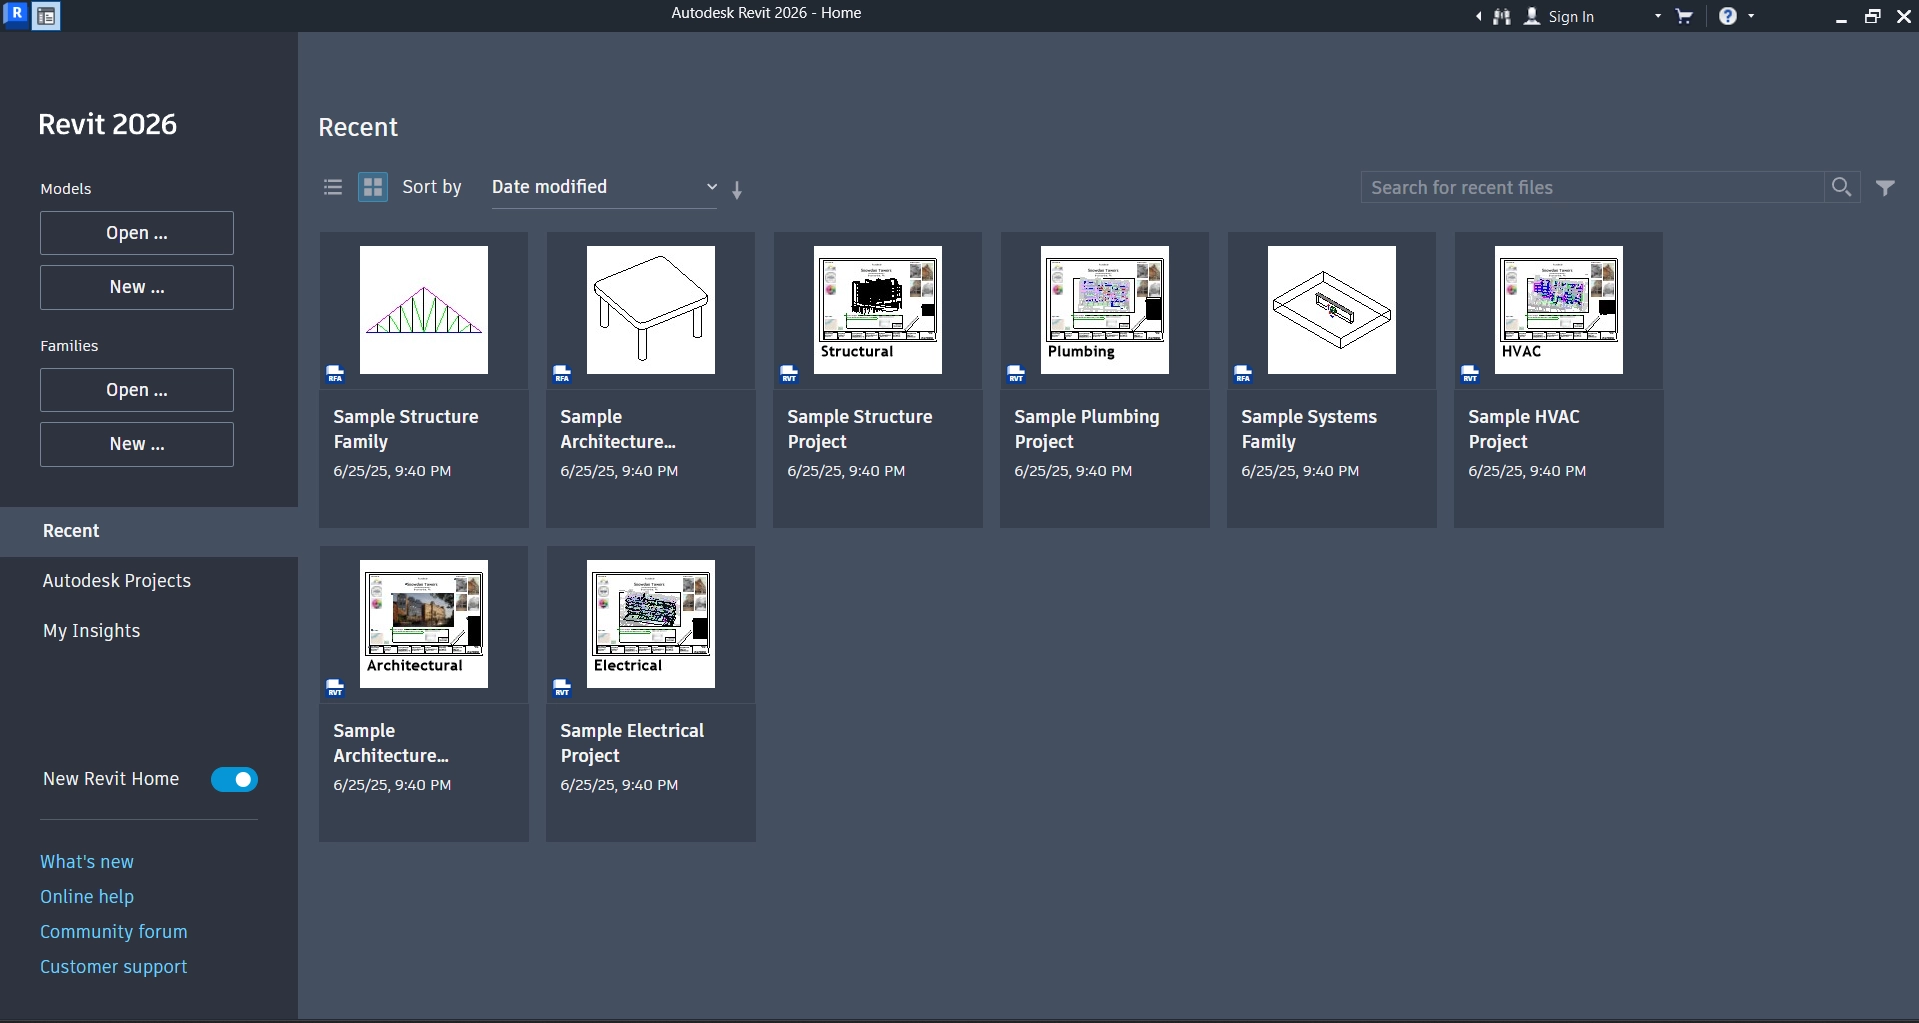Click Open under Models
This screenshot has width=1919, height=1023.
coord(137,233)
